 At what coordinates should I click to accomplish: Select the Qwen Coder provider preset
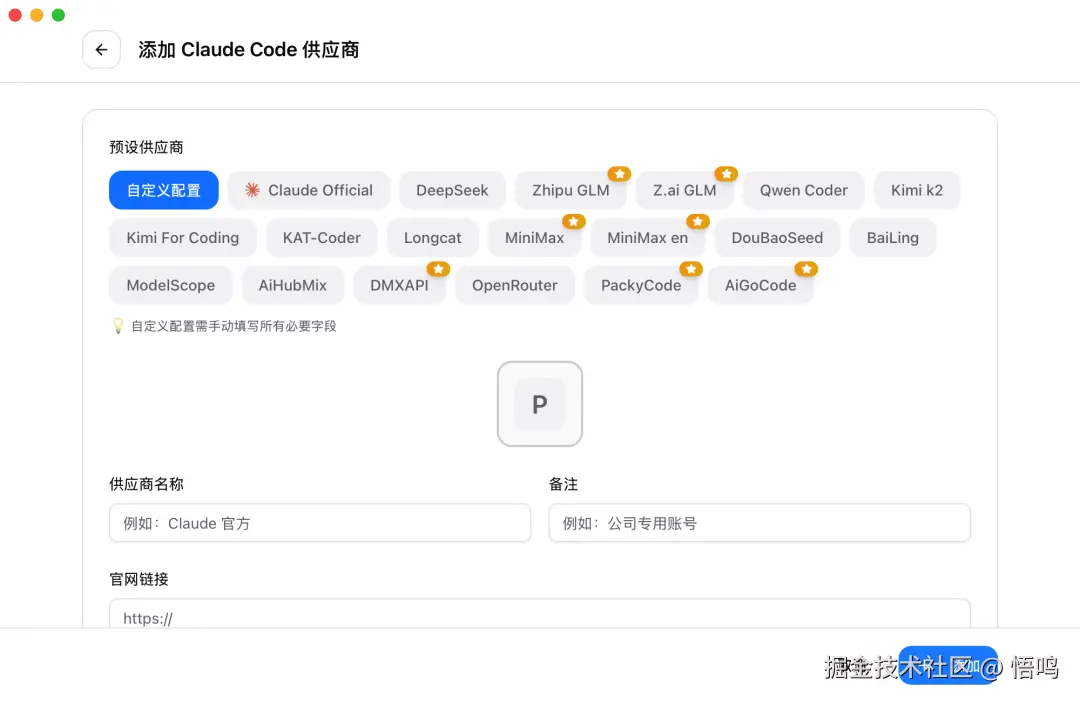(803, 190)
